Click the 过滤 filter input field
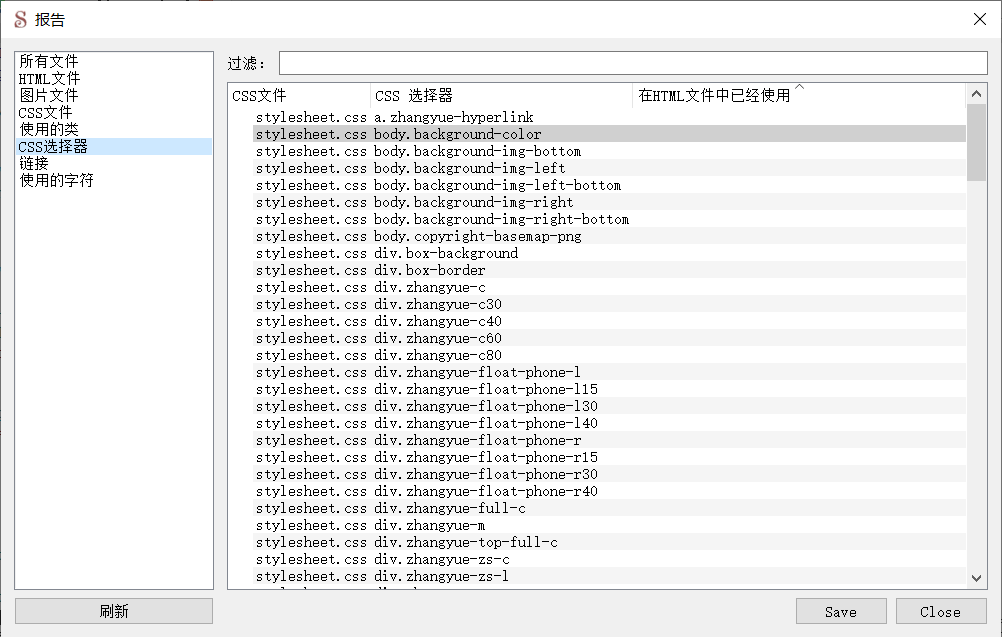Viewport: 1002px width, 637px height. click(x=632, y=63)
